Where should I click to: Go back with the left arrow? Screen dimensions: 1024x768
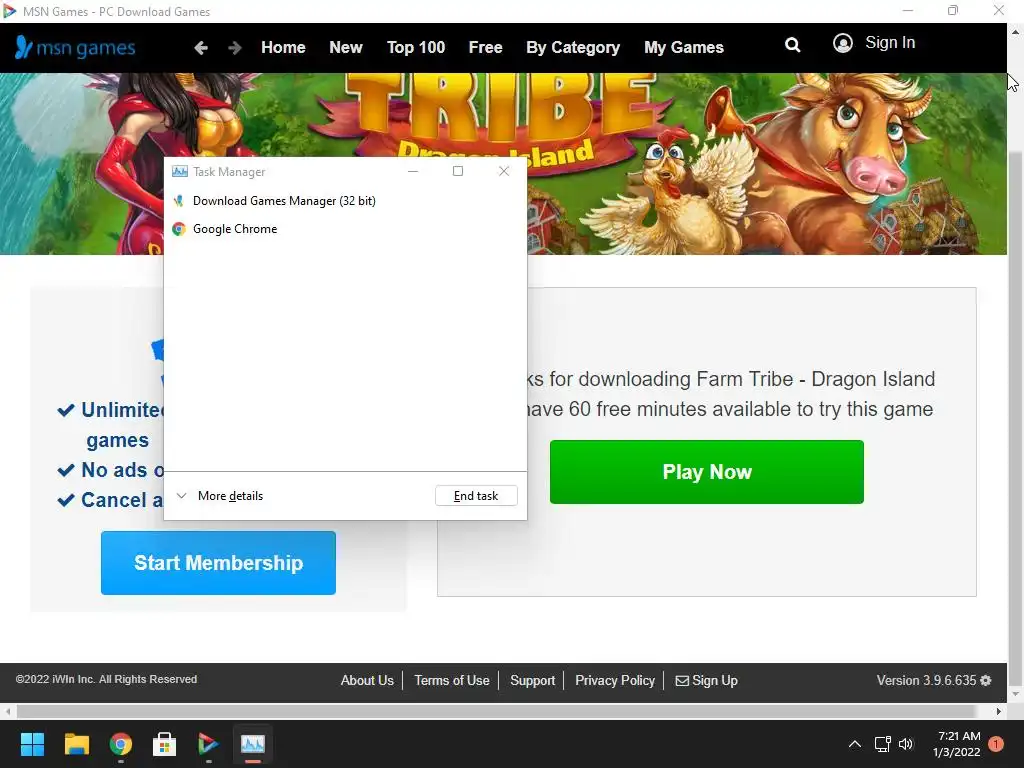pos(200,48)
